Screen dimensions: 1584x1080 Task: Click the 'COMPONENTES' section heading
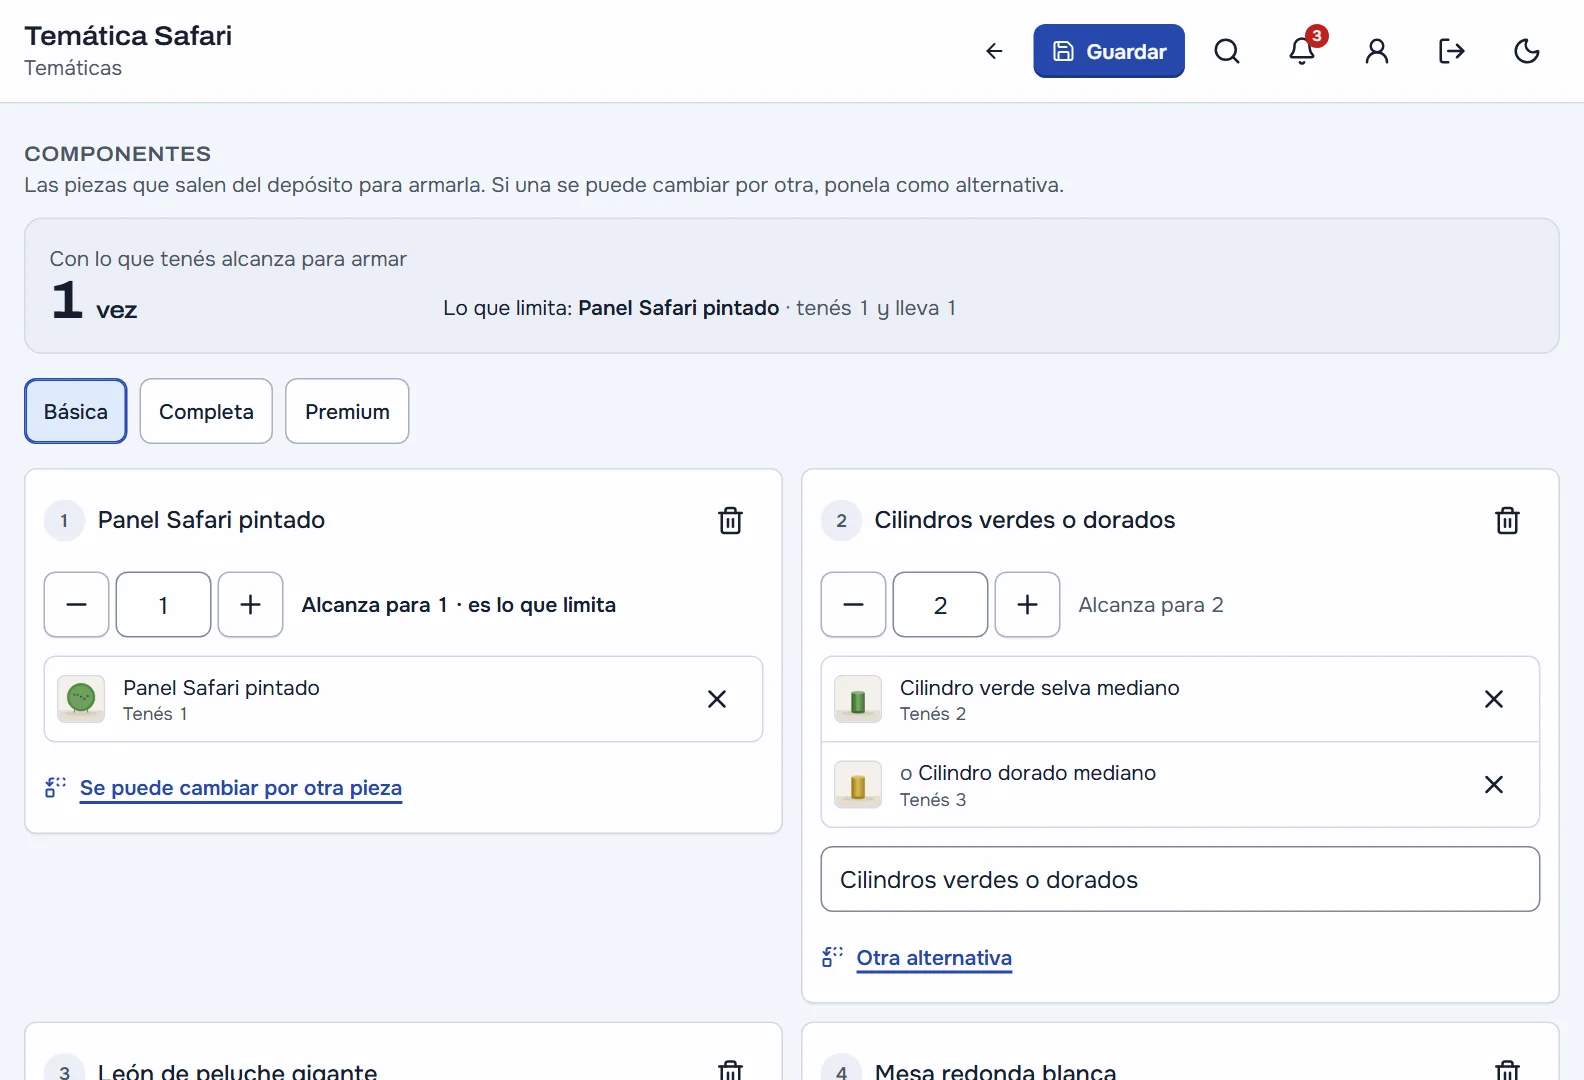point(118,154)
